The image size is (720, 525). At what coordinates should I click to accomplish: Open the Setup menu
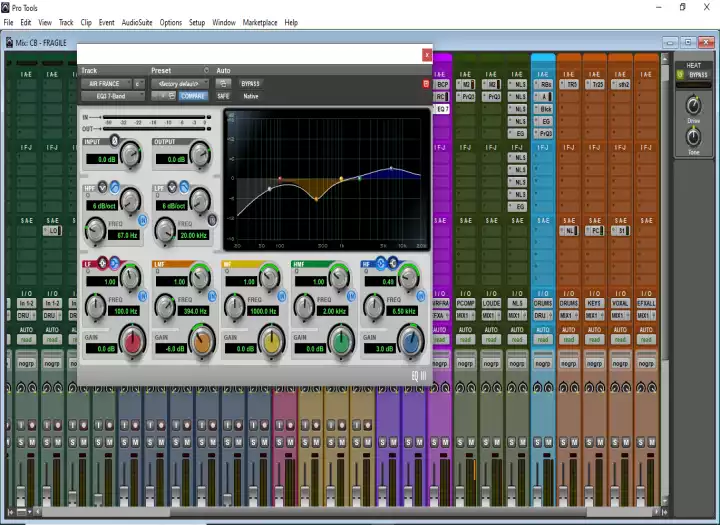click(197, 22)
